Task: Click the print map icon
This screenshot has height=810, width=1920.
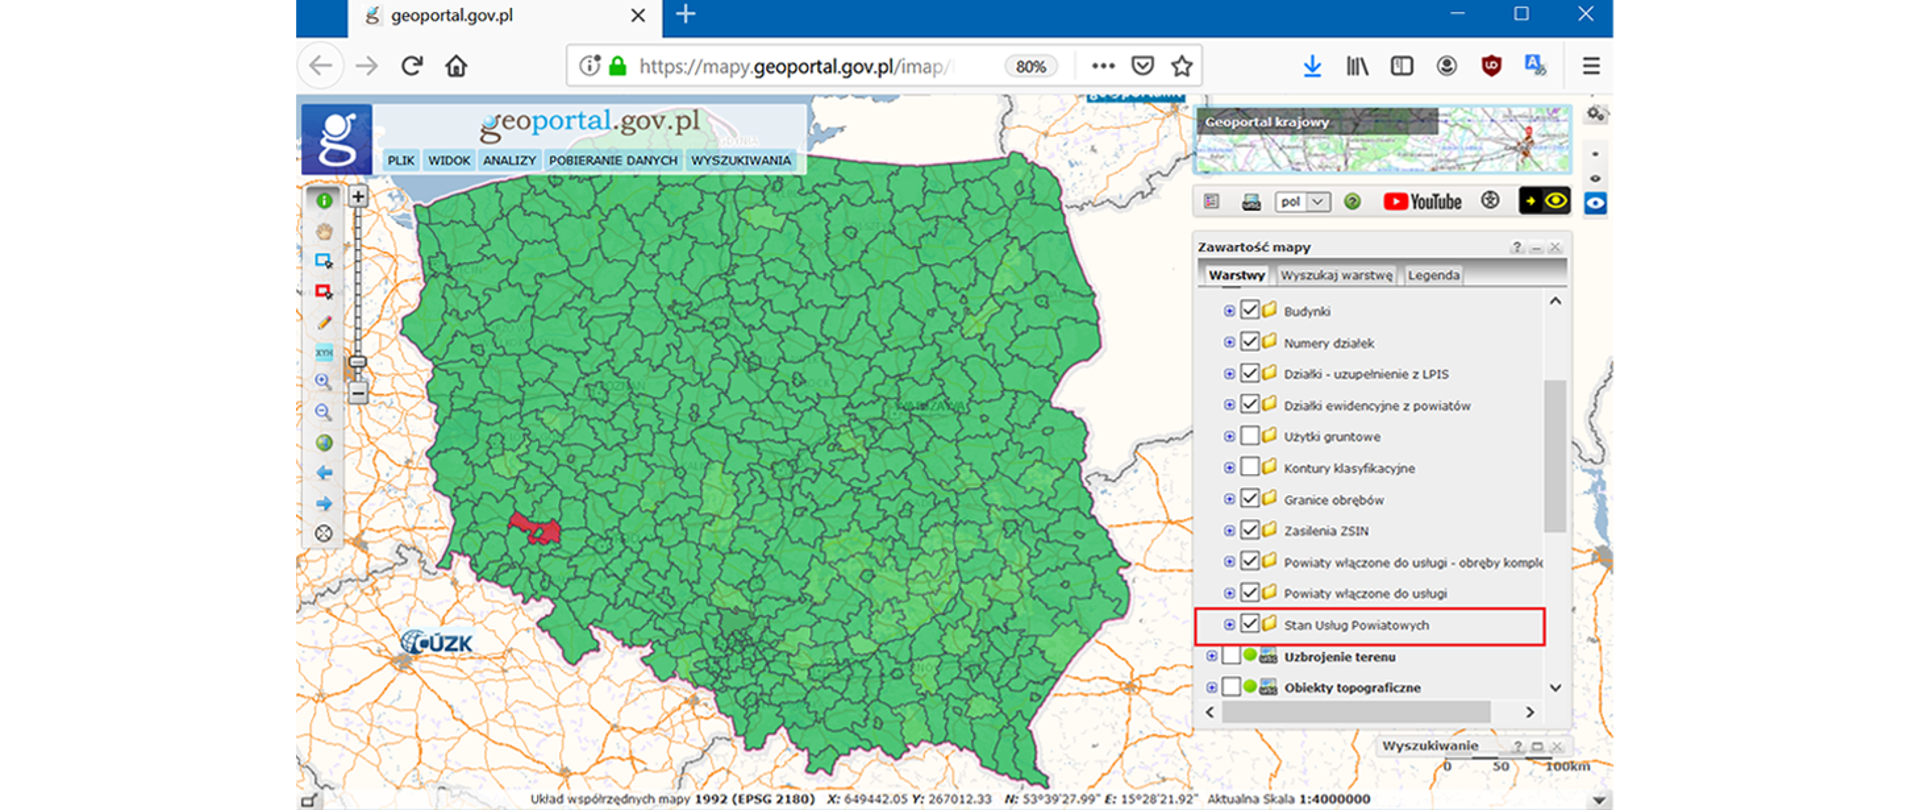Action: [x=1251, y=202]
